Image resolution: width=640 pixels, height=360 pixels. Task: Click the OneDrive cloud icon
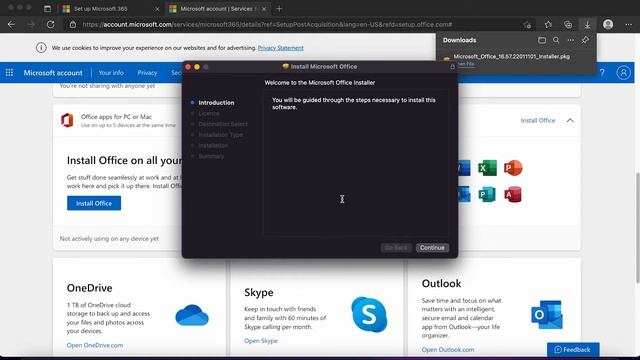(192, 315)
